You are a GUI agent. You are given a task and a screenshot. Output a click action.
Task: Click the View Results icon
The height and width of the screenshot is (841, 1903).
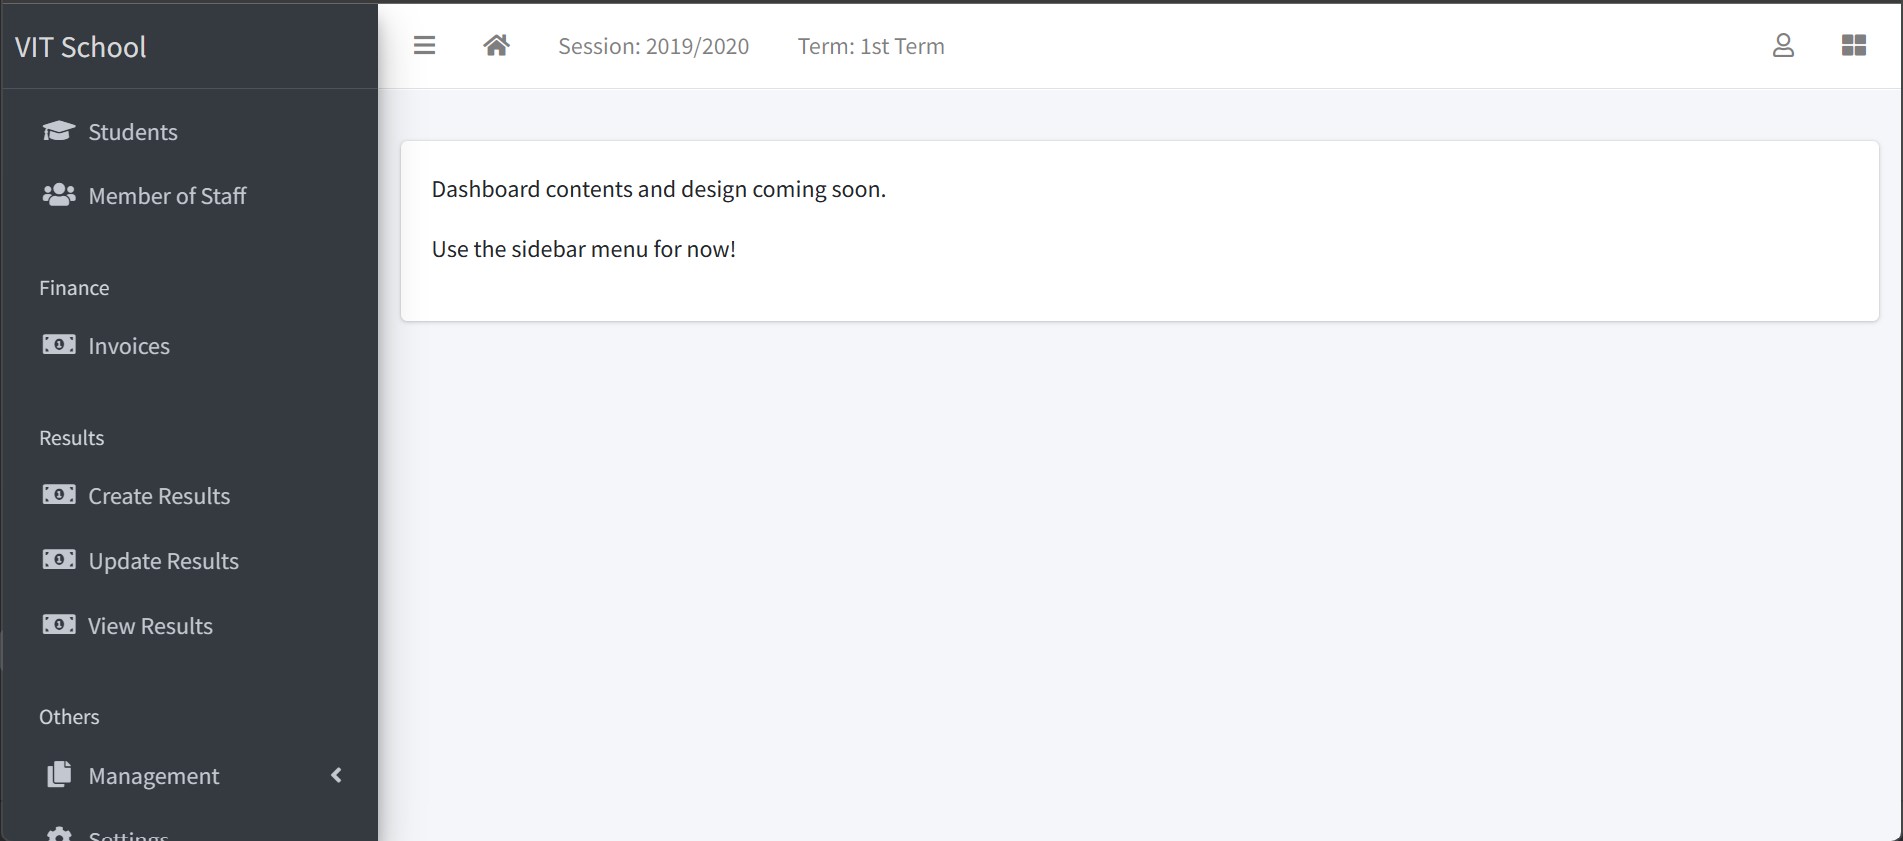58,624
